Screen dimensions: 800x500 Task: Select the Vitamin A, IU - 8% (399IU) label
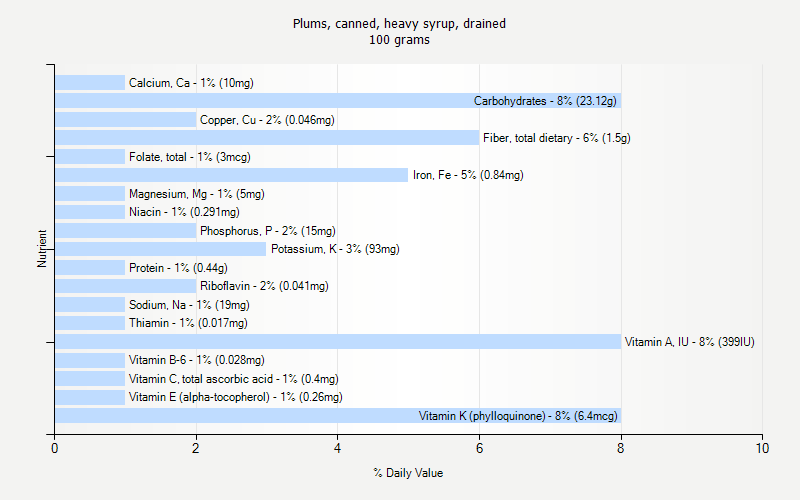689,342
